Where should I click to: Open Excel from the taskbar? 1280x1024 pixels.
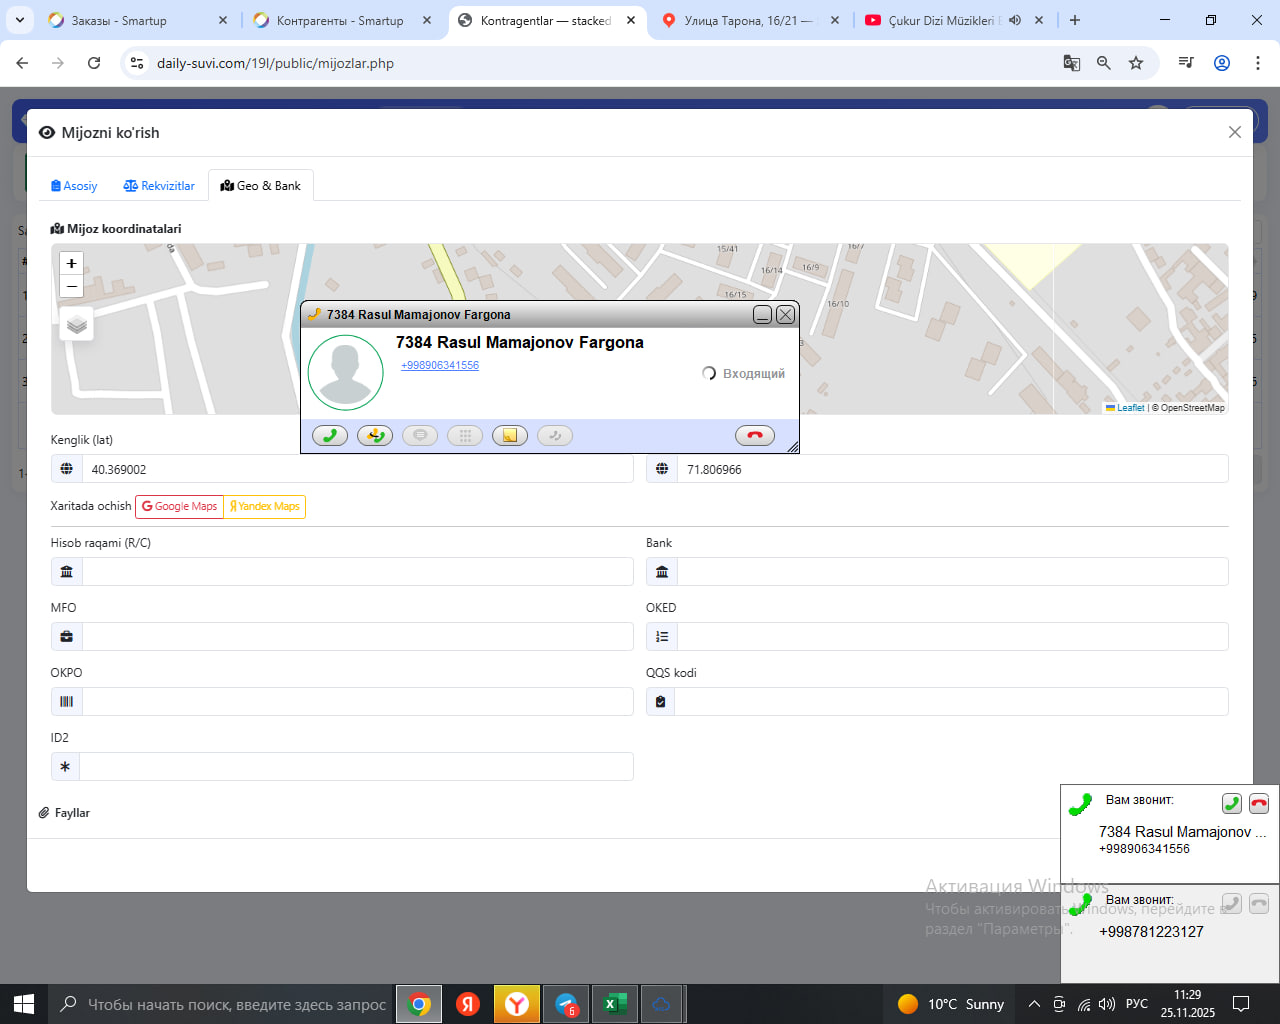click(615, 1004)
